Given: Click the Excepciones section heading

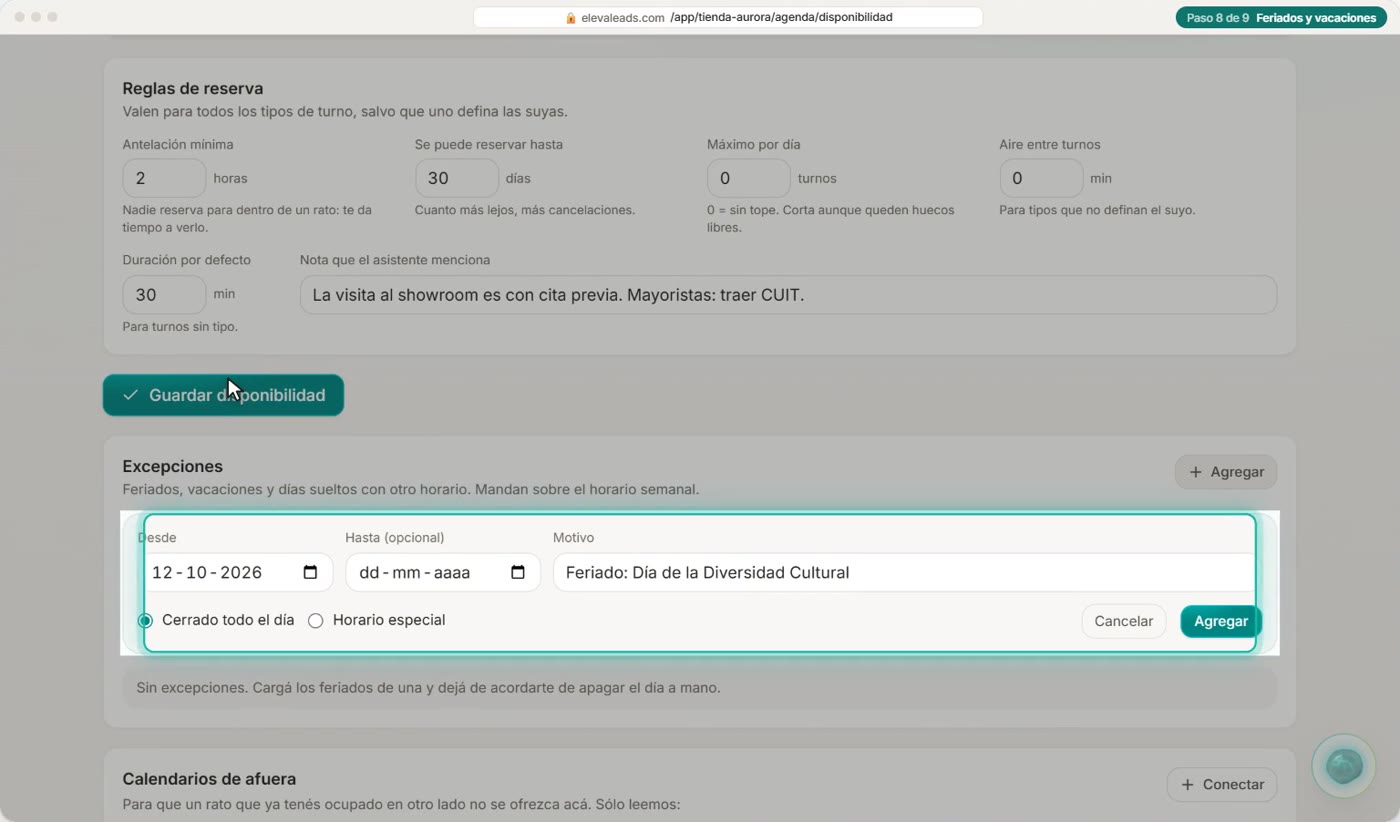Looking at the screenshot, I should [x=172, y=467].
